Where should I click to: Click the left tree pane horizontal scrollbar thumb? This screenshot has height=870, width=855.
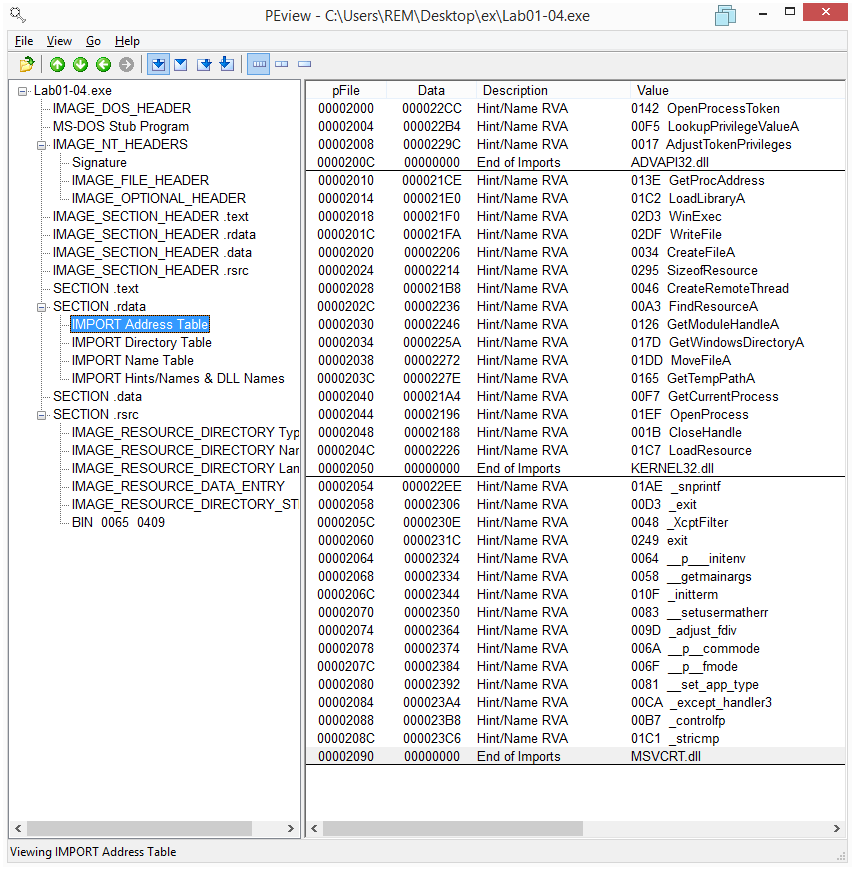pyautogui.click(x=139, y=828)
